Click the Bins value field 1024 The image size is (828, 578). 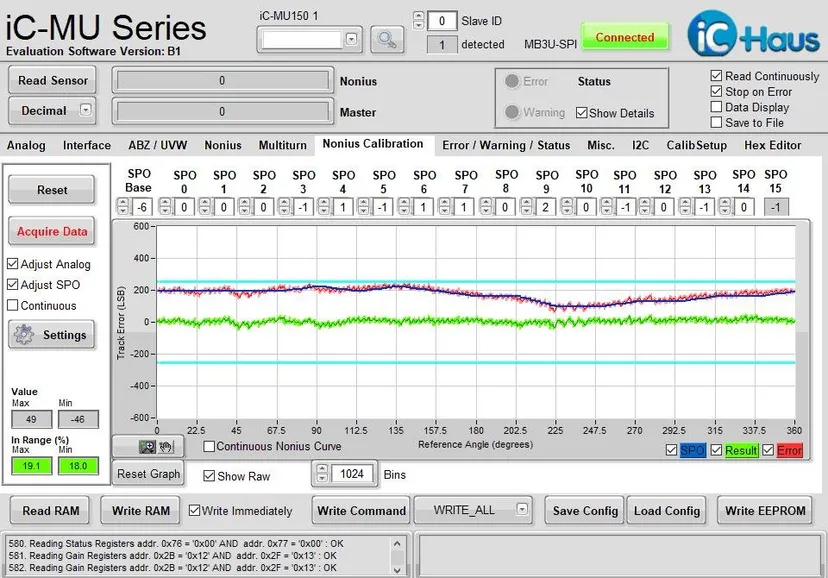(x=352, y=473)
